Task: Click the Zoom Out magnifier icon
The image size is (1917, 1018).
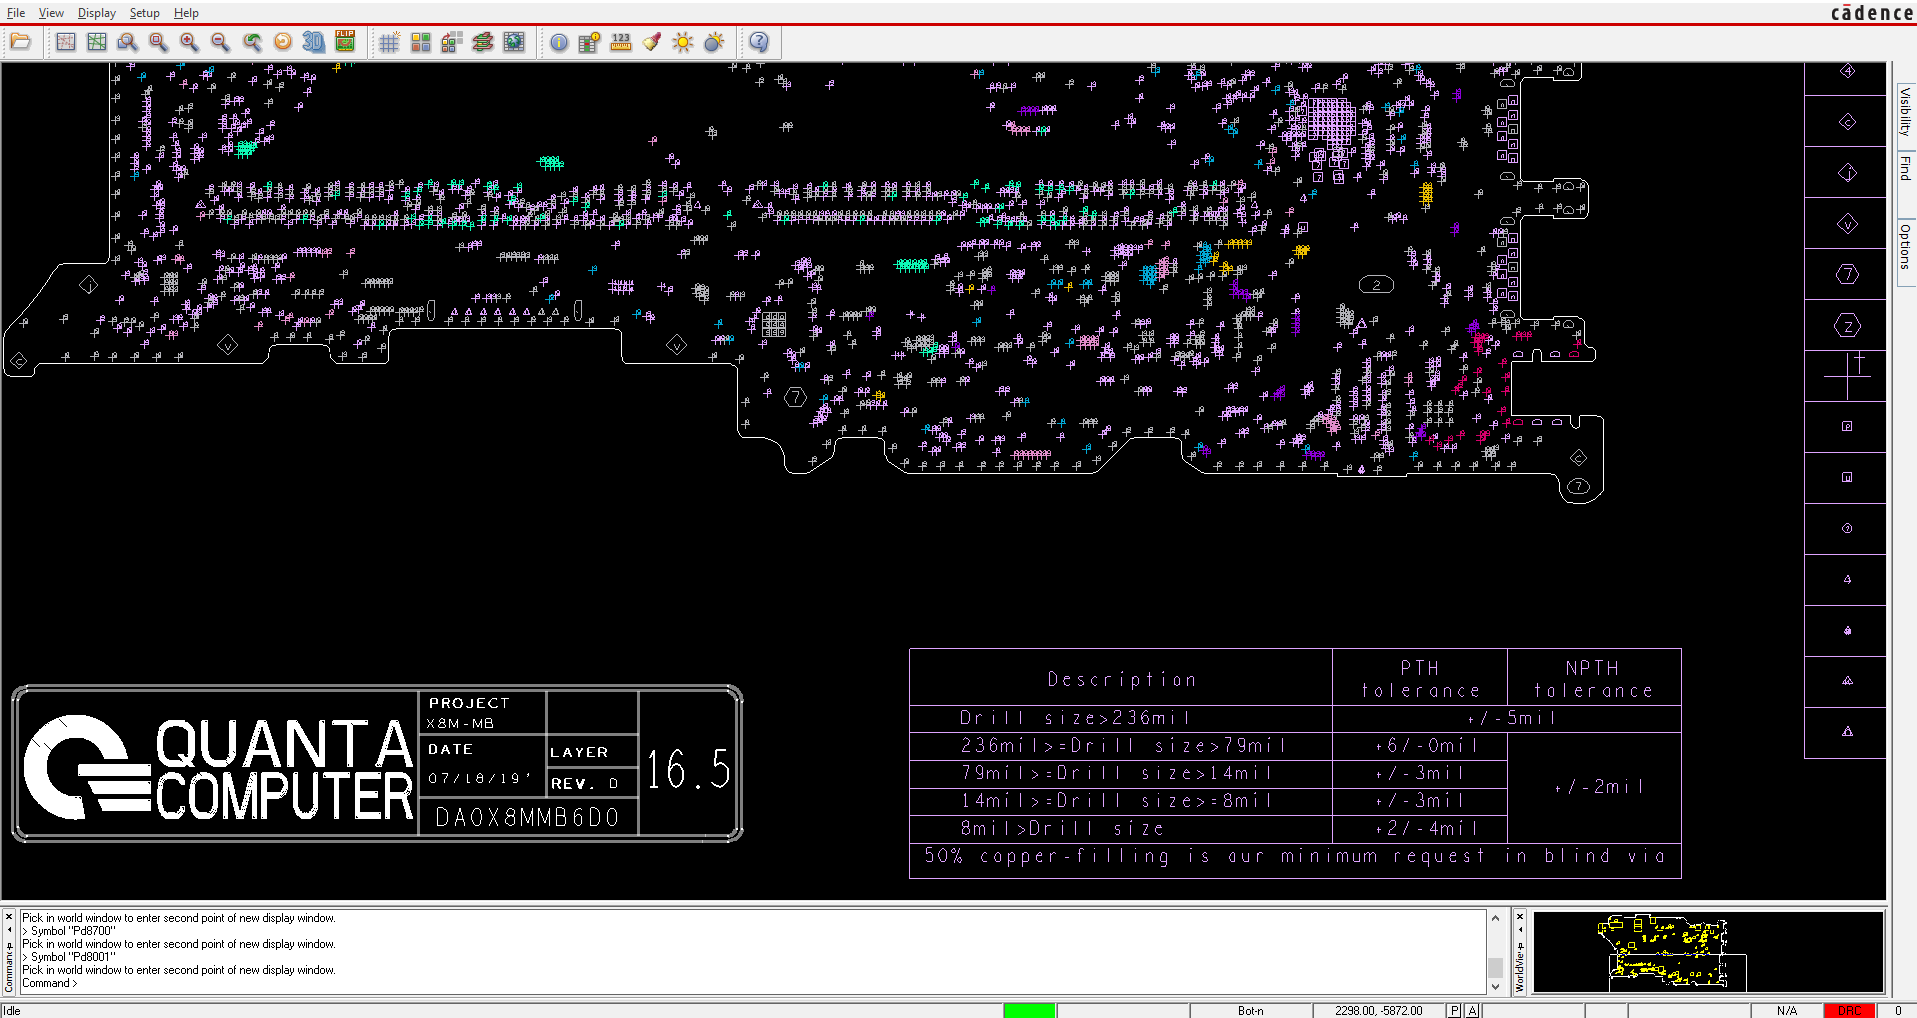Action: point(220,42)
